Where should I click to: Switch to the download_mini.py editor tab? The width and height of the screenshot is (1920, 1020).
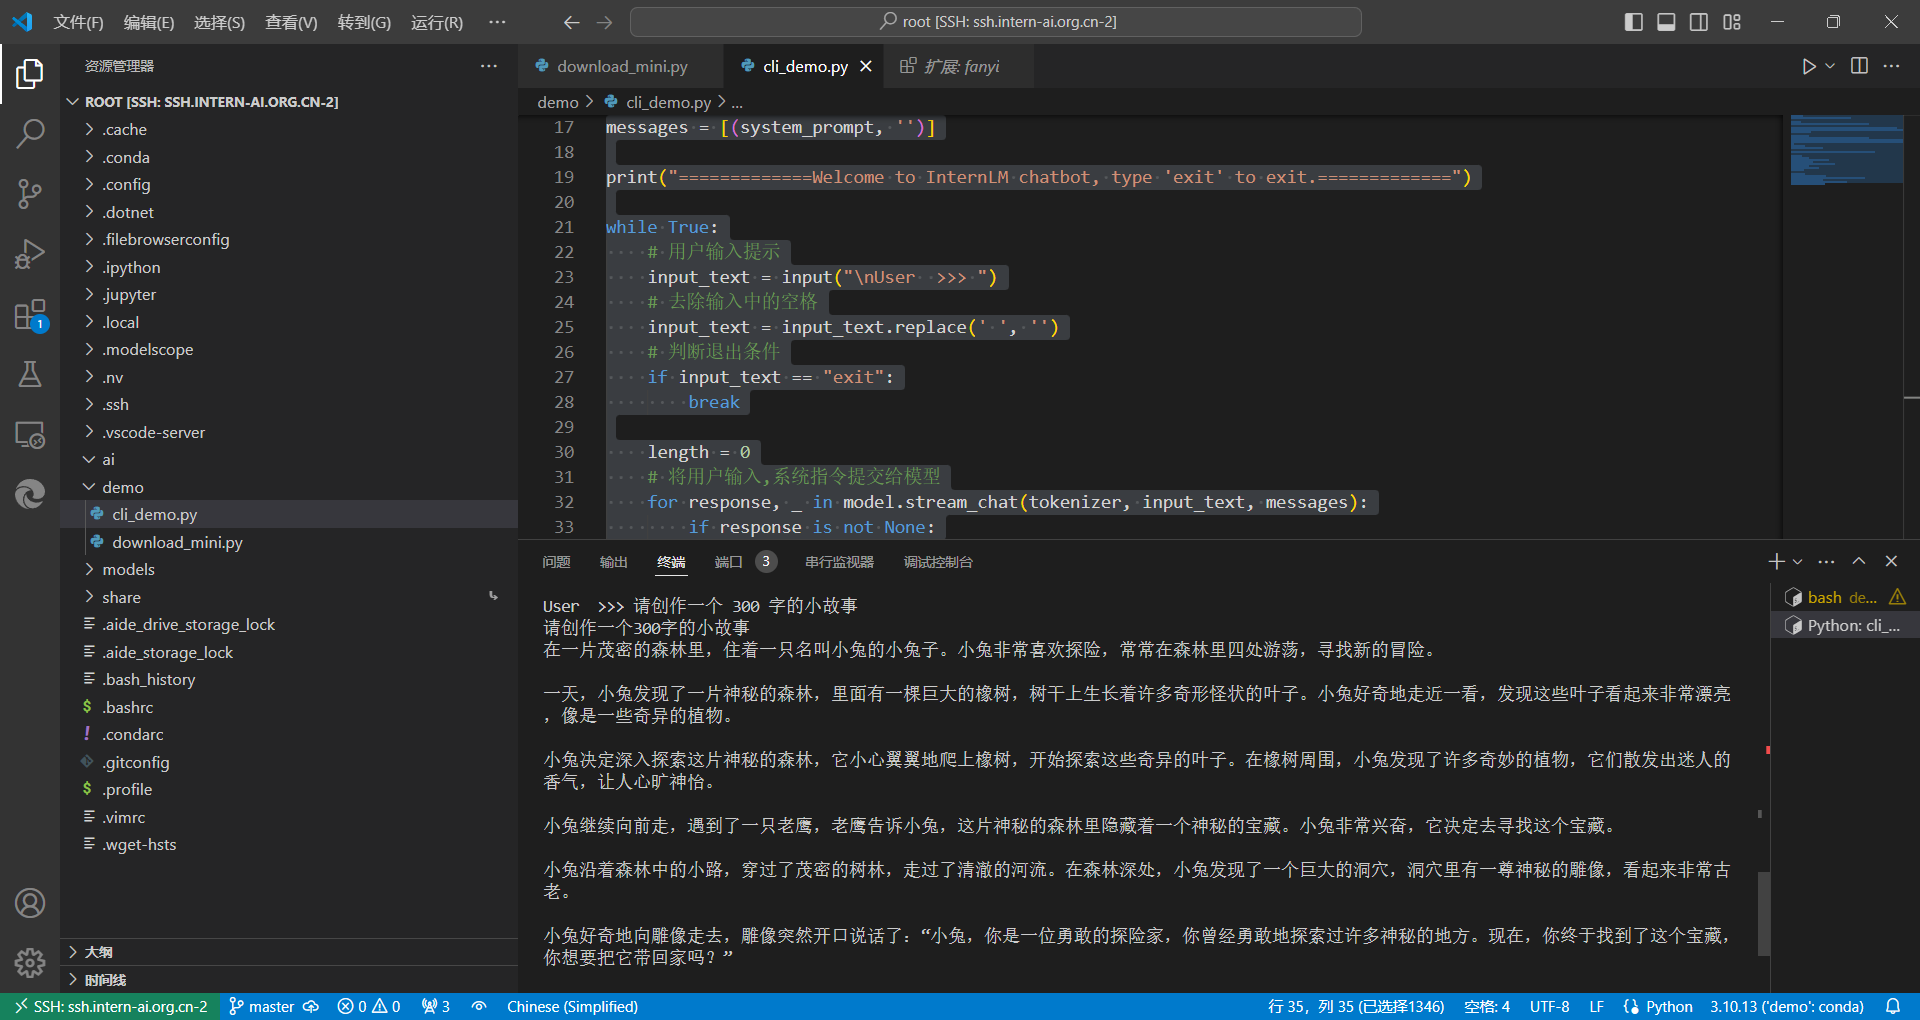click(x=621, y=66)
